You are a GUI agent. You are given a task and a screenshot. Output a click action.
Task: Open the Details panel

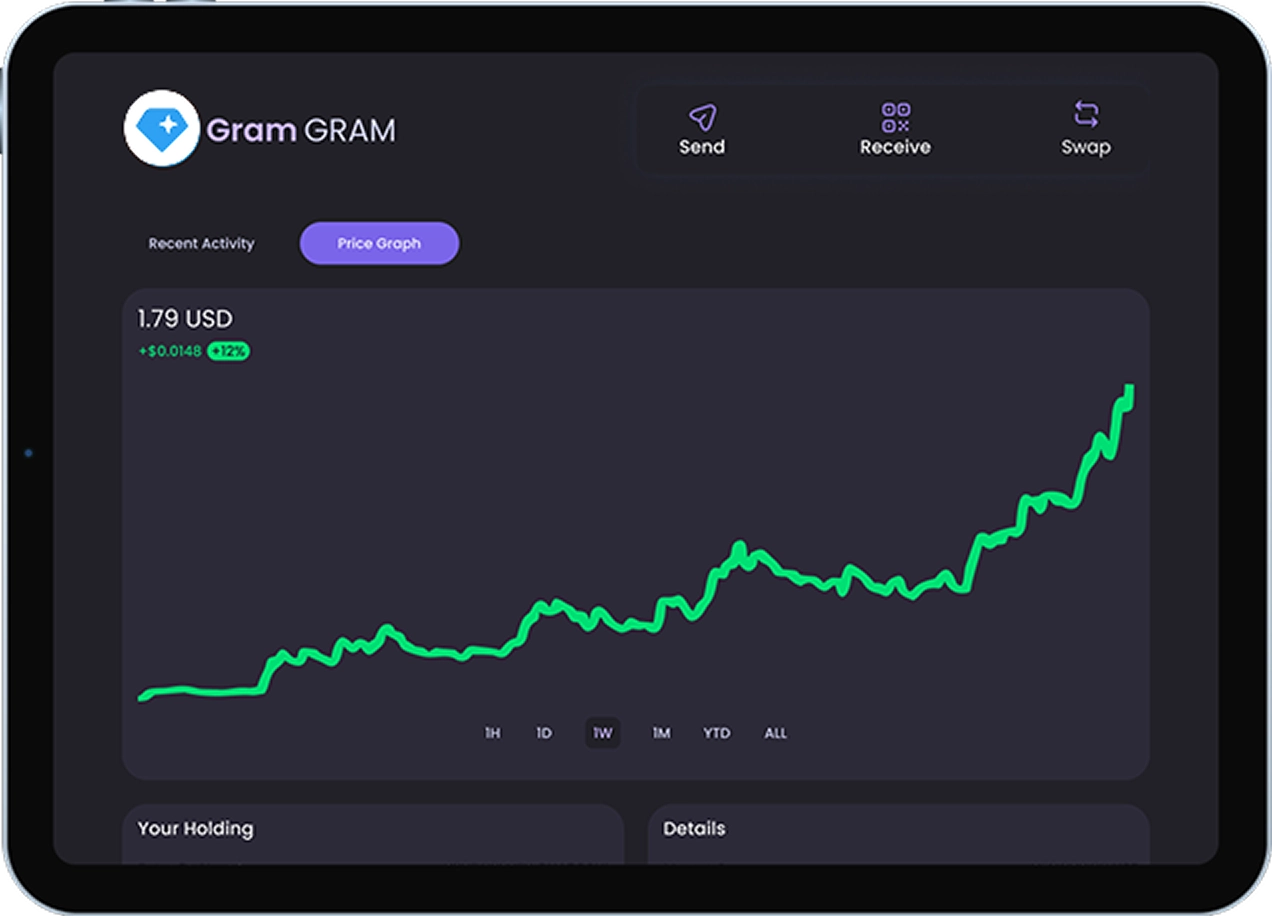tap(899, 834)
